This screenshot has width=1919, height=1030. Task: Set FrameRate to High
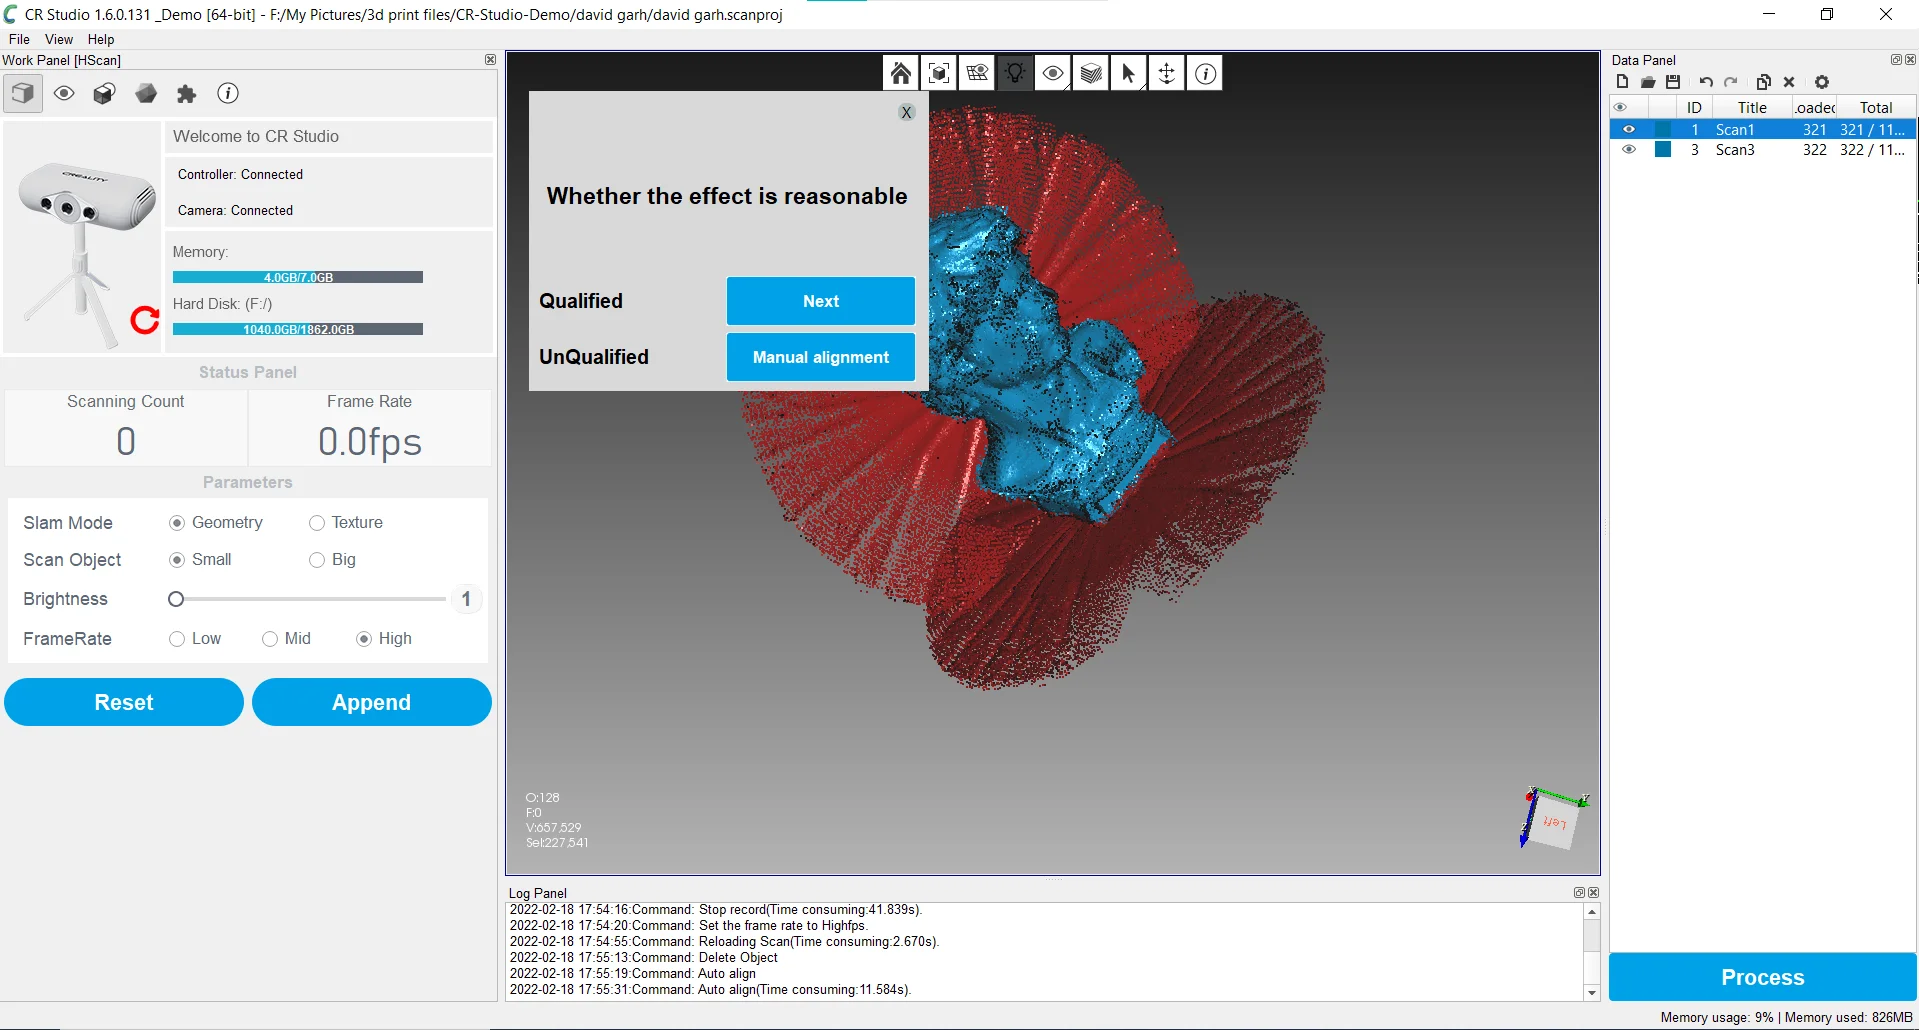pyautogui.click(x=364, y=639)
